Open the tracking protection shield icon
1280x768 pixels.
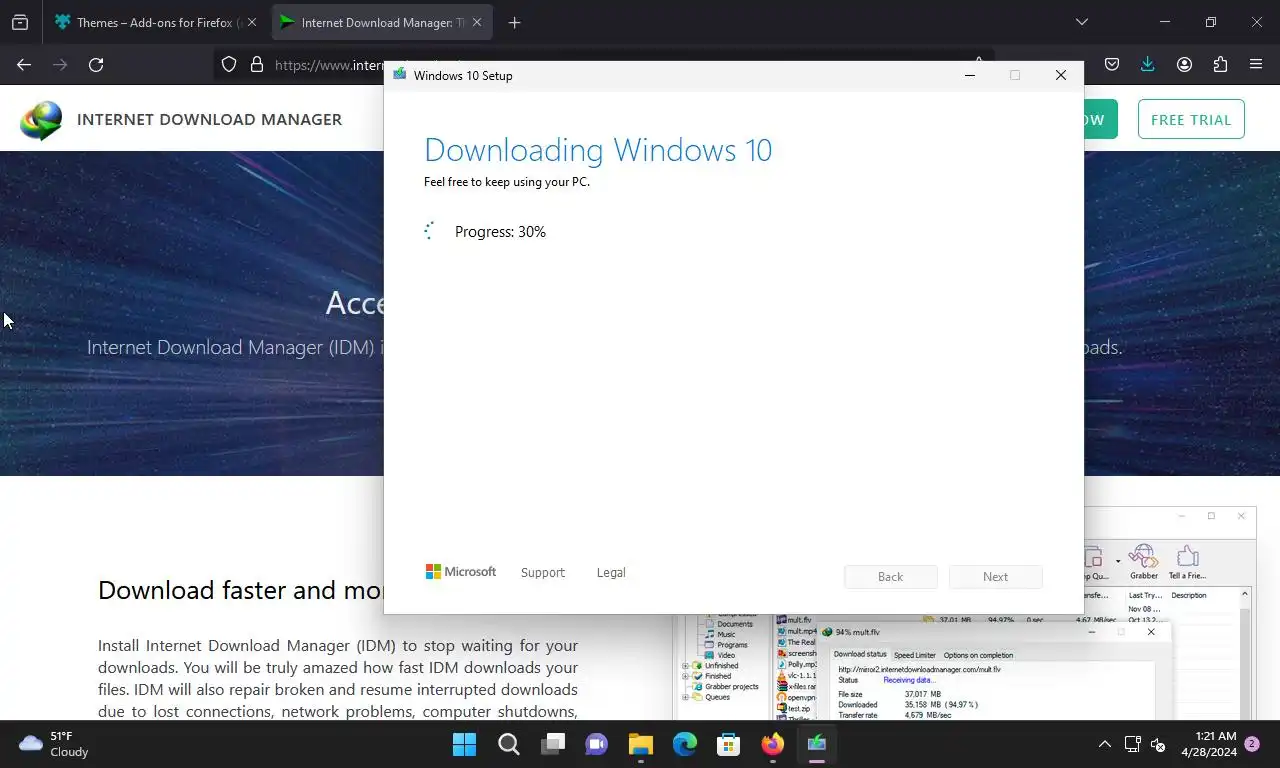coord(229,65)
